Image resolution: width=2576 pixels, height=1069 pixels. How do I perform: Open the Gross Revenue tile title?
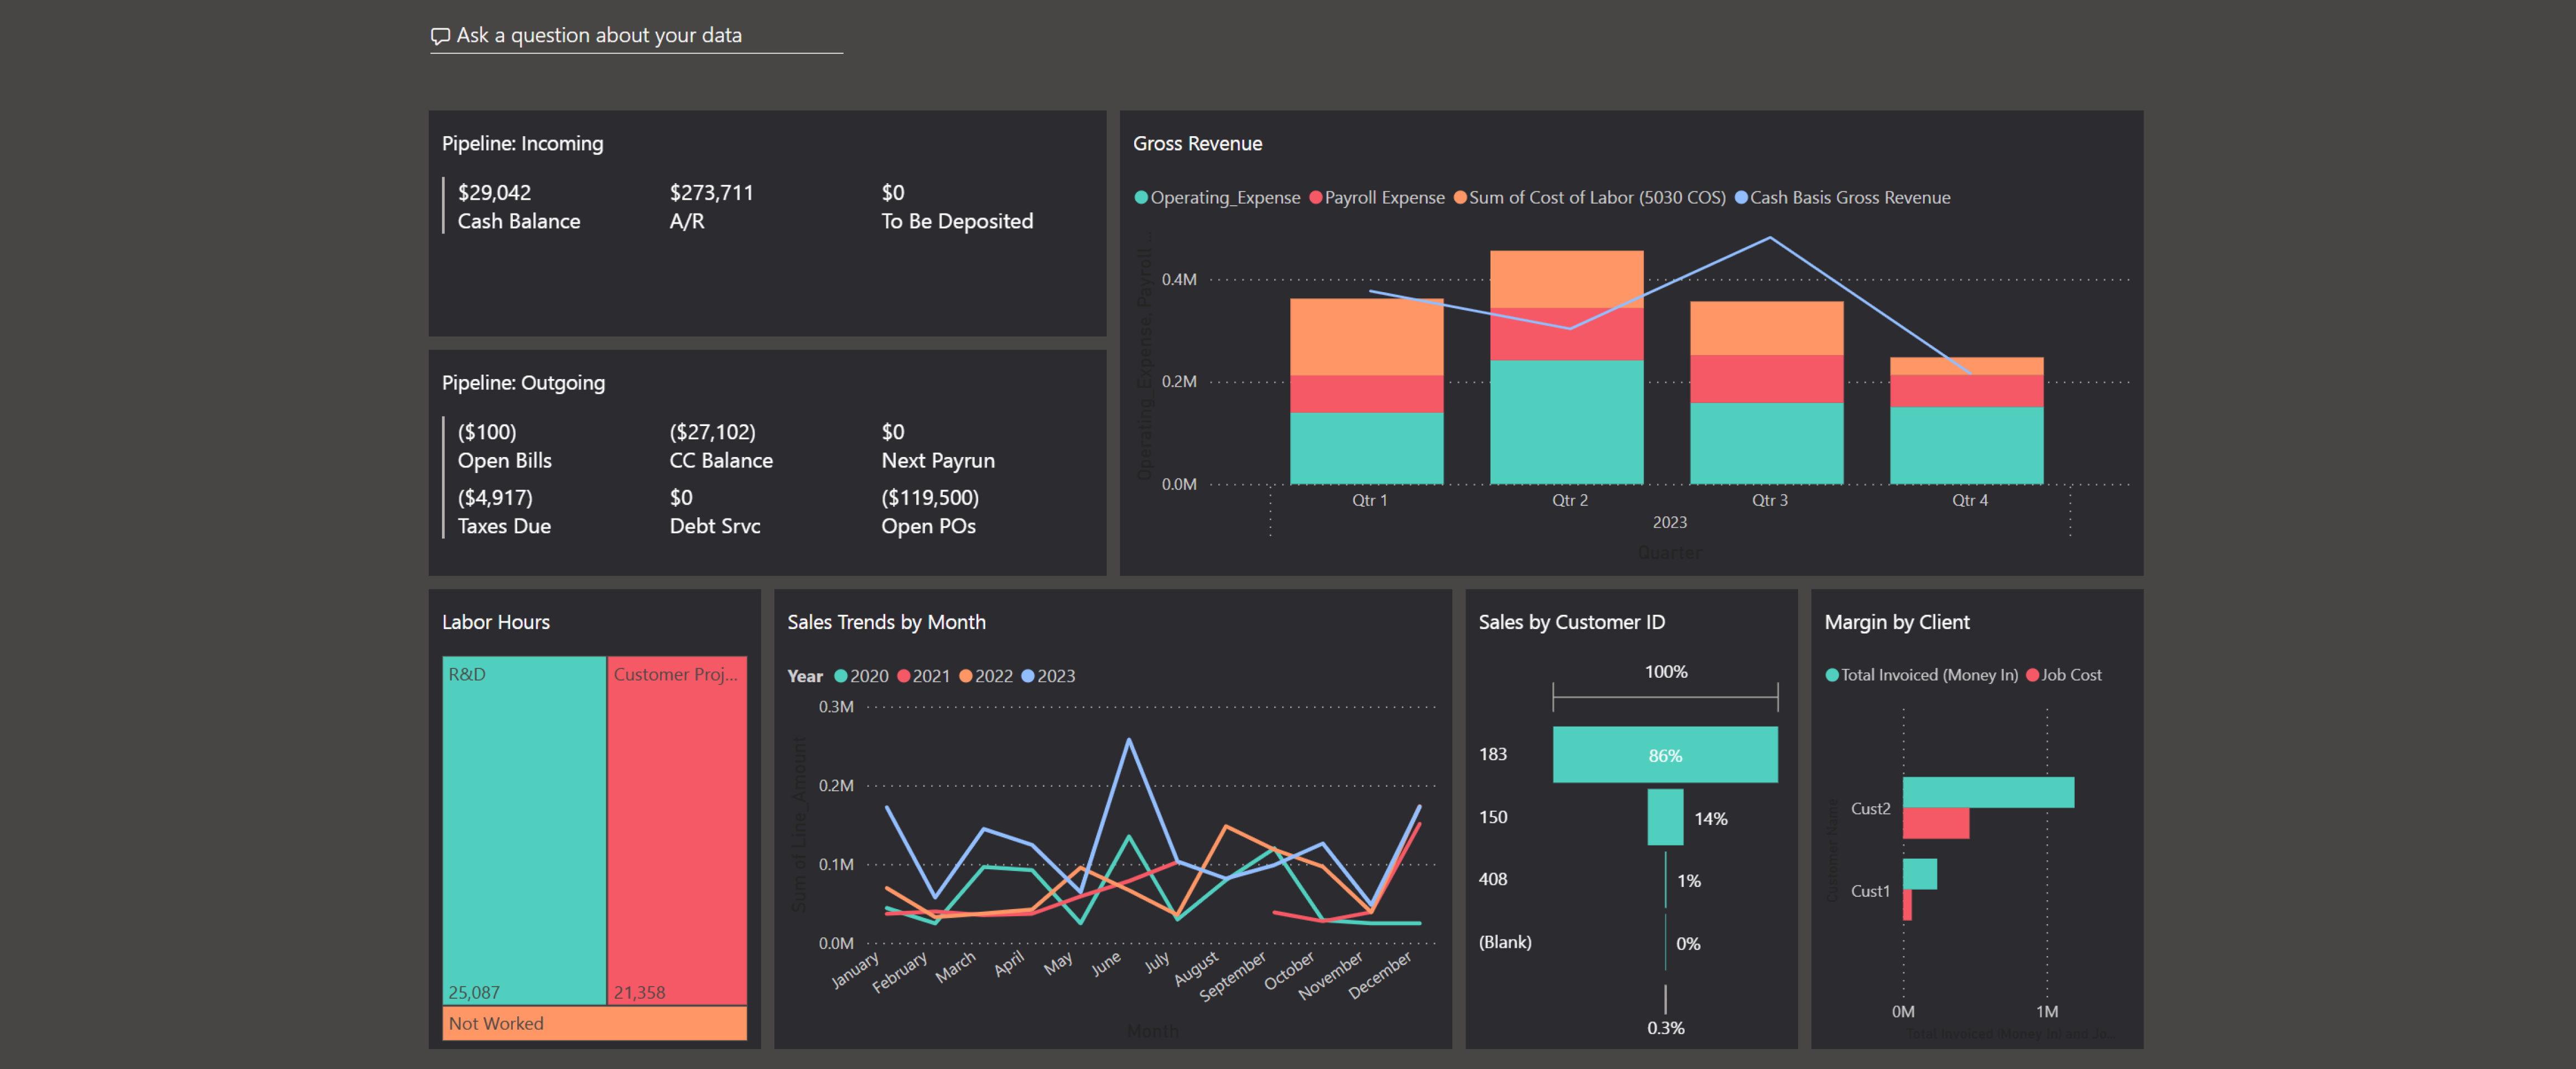(x=1197, y=144)
